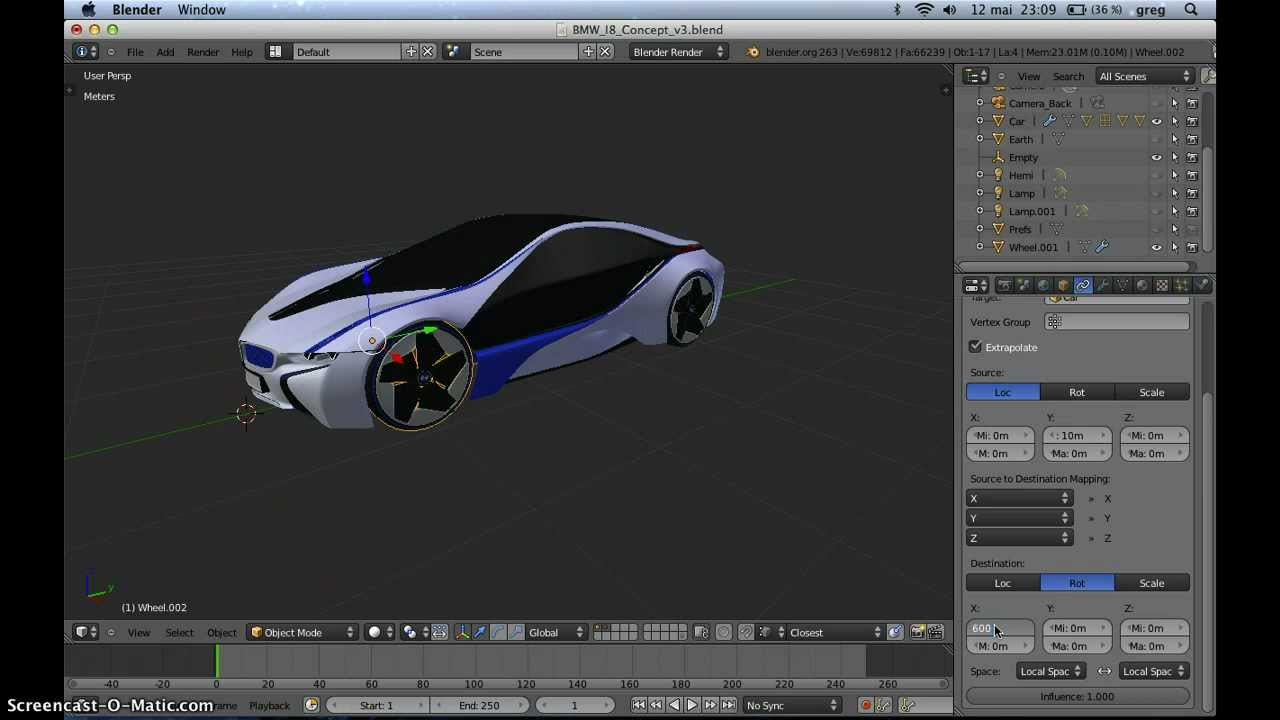Open the Global orientation dropdown

tap(556, 632)
